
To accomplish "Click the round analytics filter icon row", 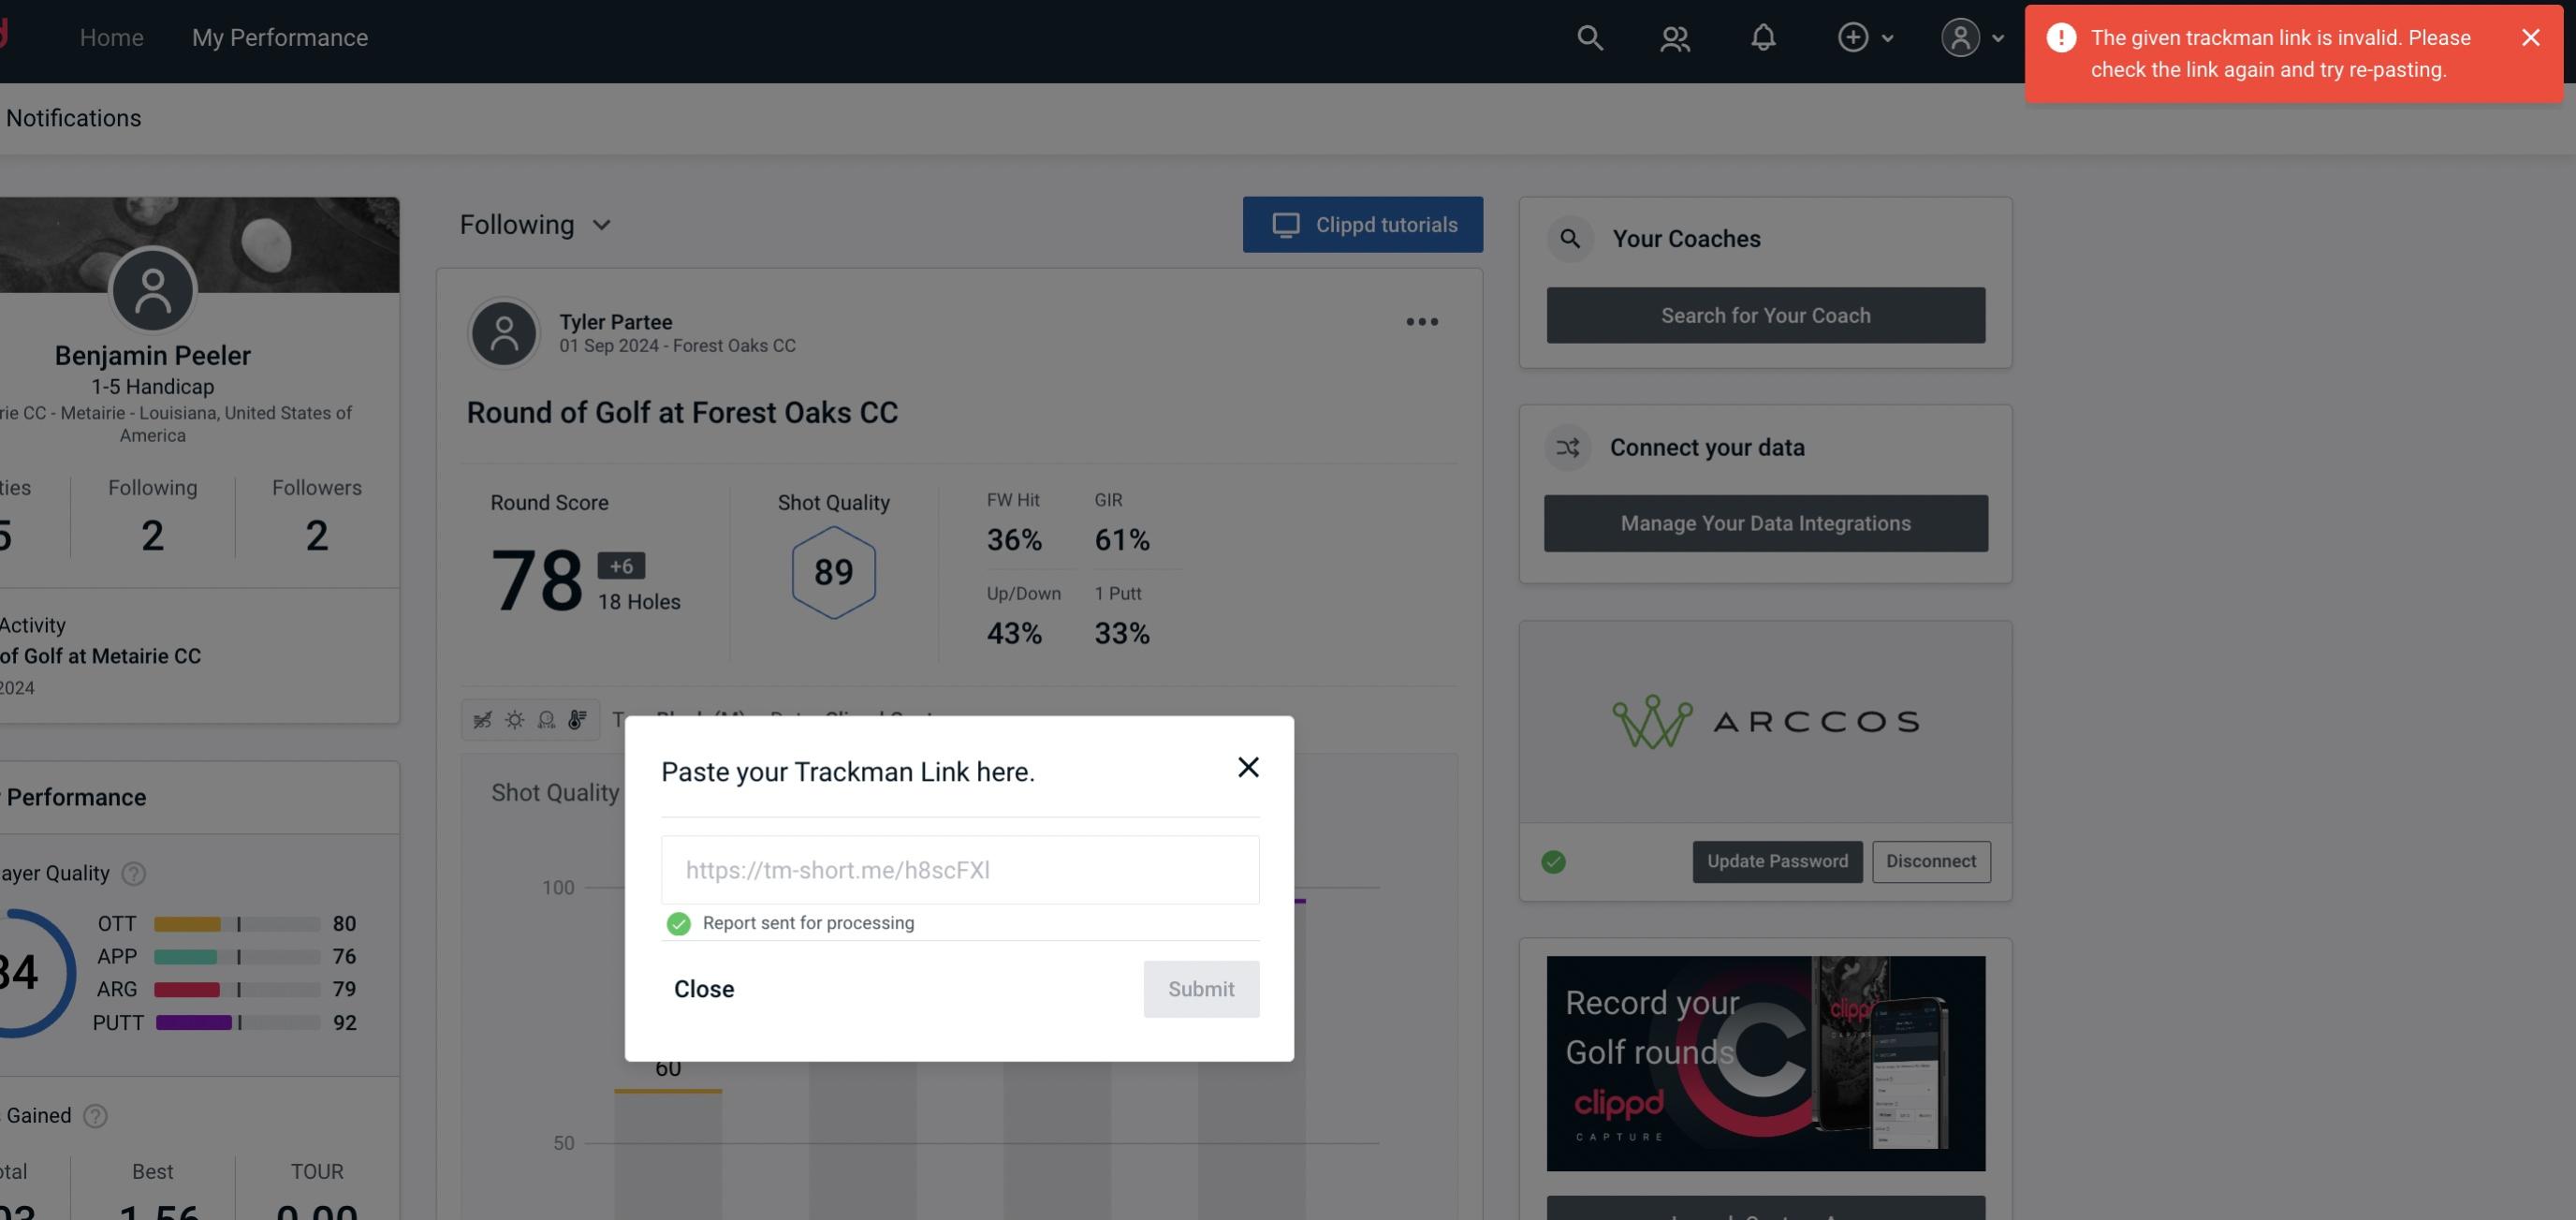I will coord(527,718).
